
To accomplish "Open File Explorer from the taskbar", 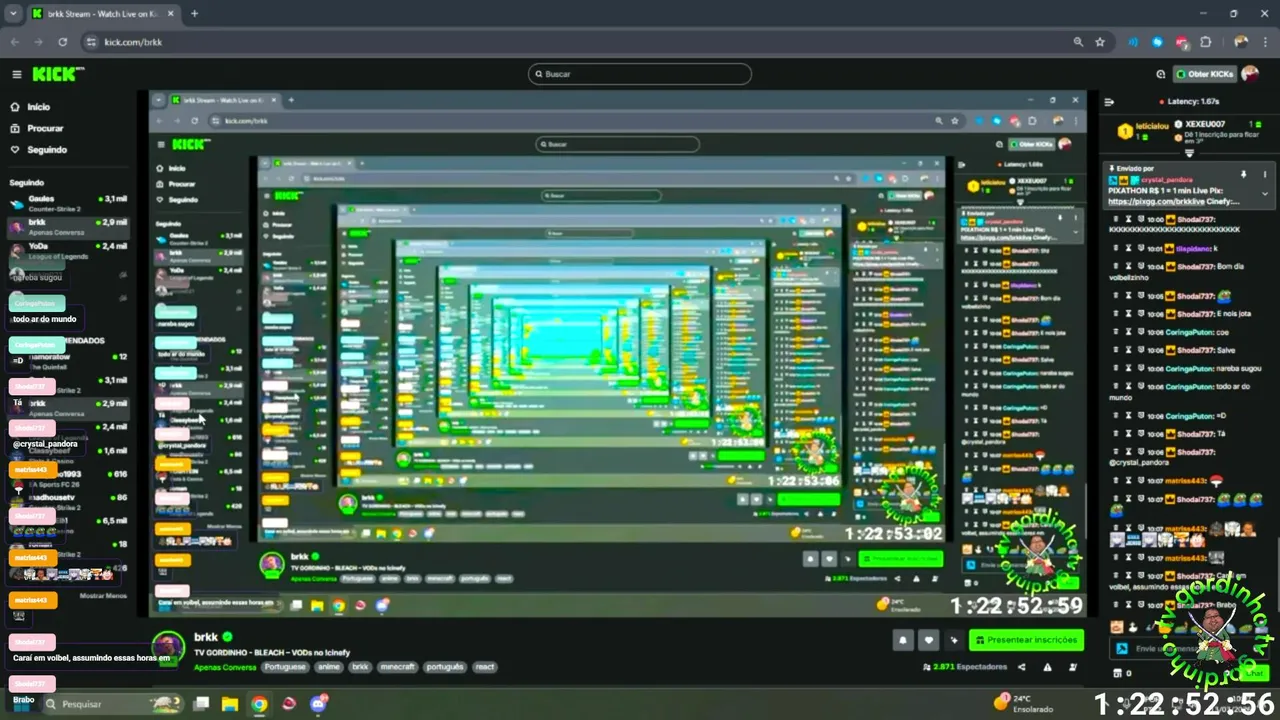I will [229, 704].
